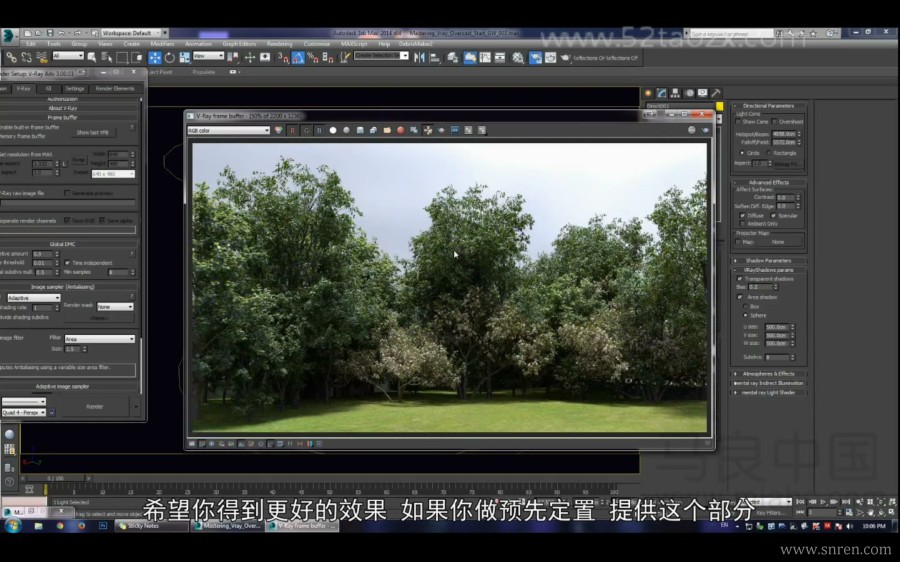This screenshot has width=900, height=562.
Task: Open the RGB color channel dropdown
Action: click(228, 130)
